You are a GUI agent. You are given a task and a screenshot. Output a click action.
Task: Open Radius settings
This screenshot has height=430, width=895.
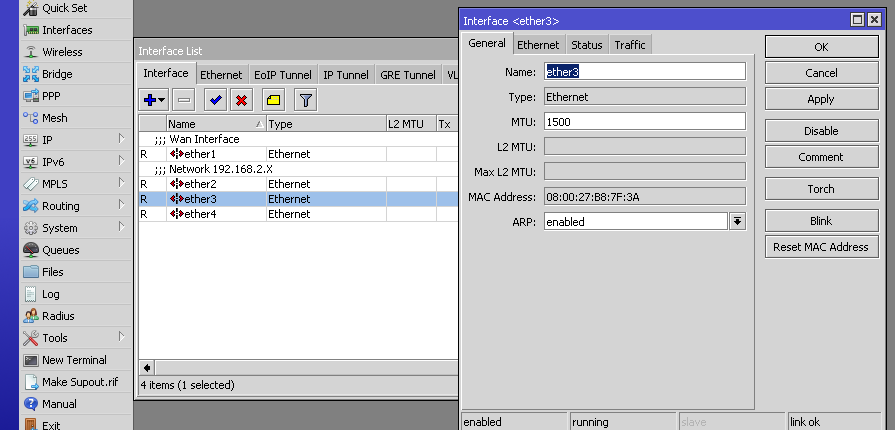(76, 316)
